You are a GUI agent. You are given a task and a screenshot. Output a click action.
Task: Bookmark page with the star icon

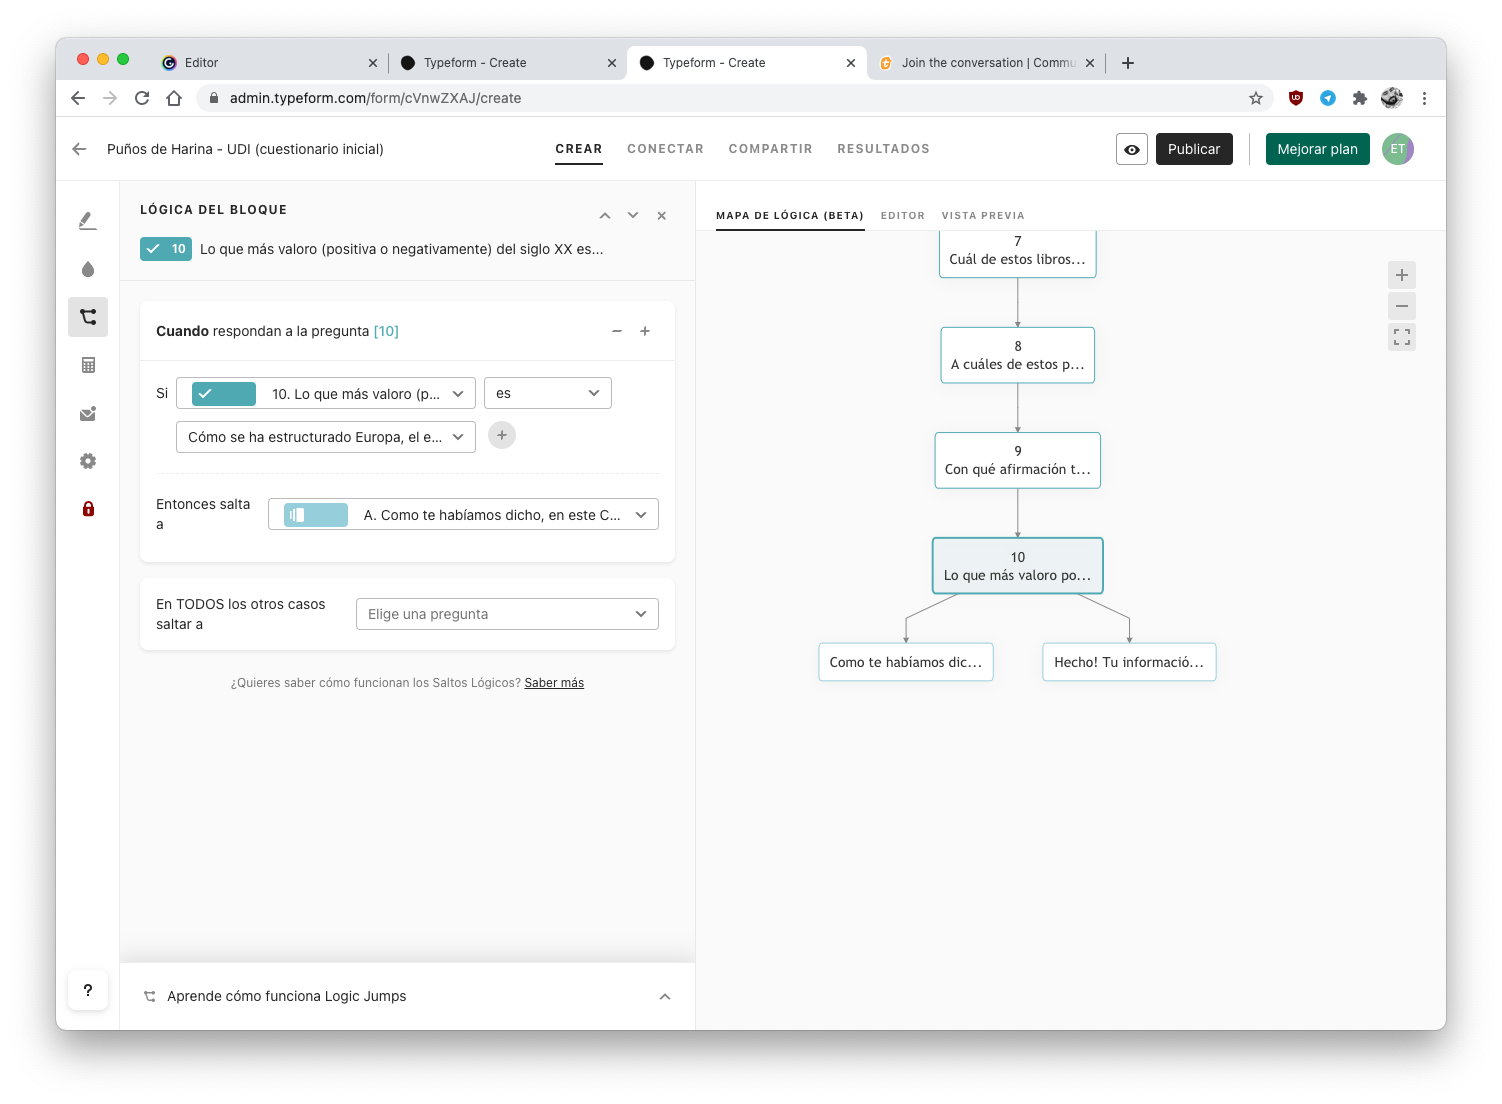(x=1256, y=98)
